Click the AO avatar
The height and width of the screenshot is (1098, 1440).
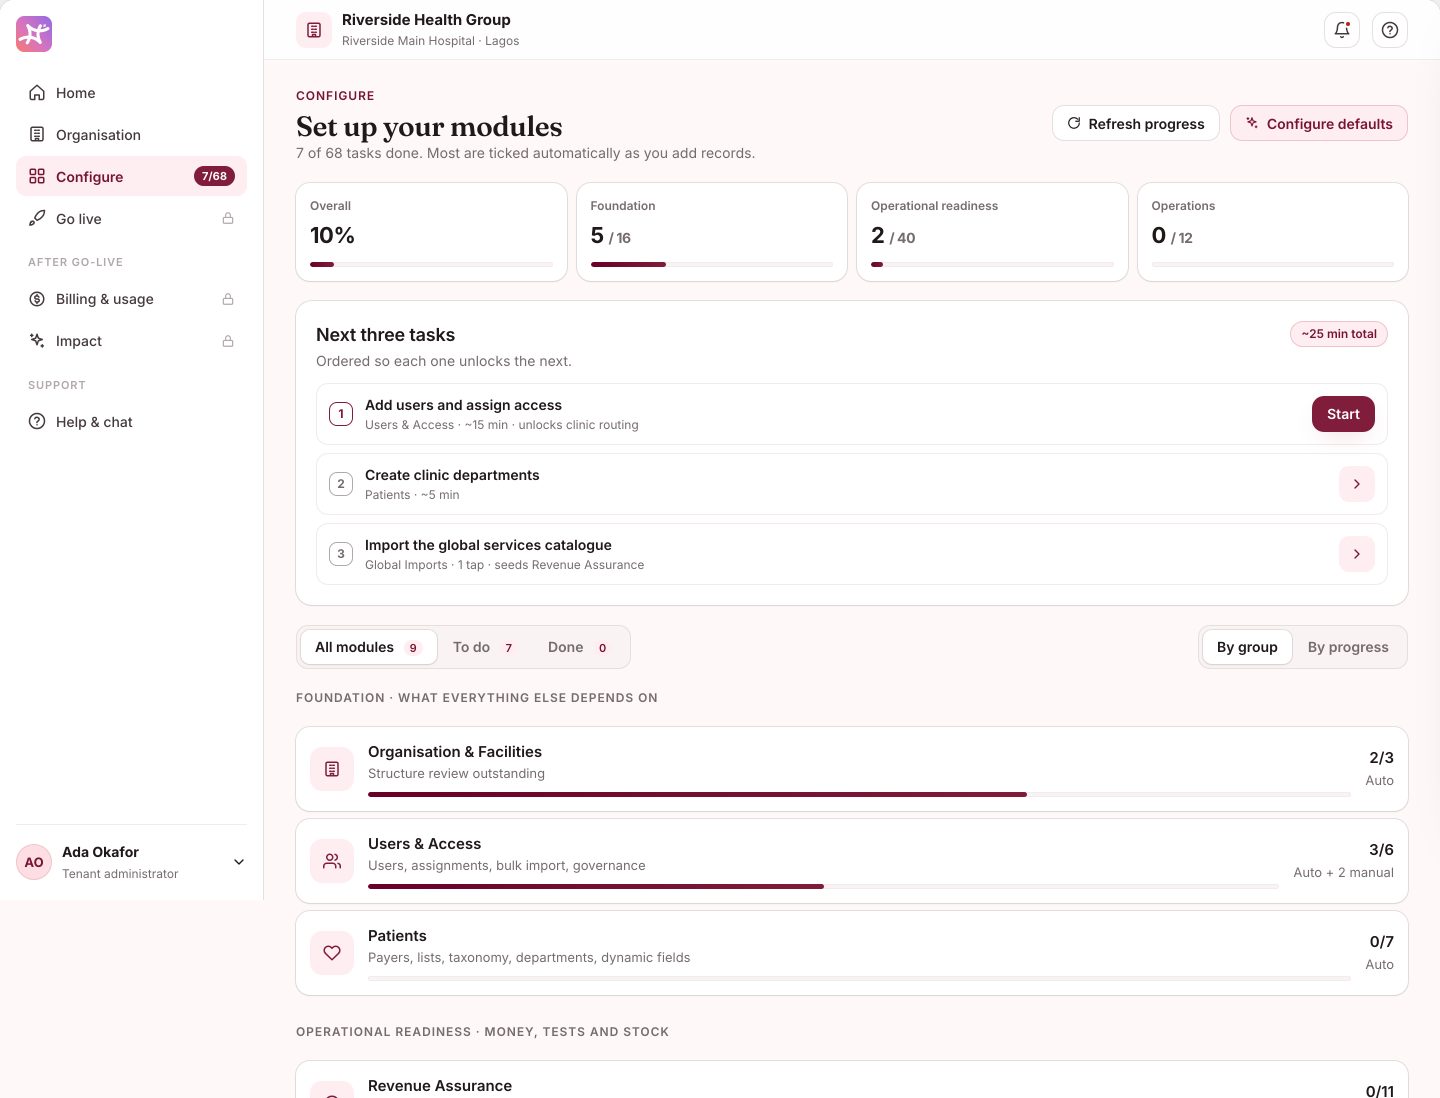coord(34,862)
